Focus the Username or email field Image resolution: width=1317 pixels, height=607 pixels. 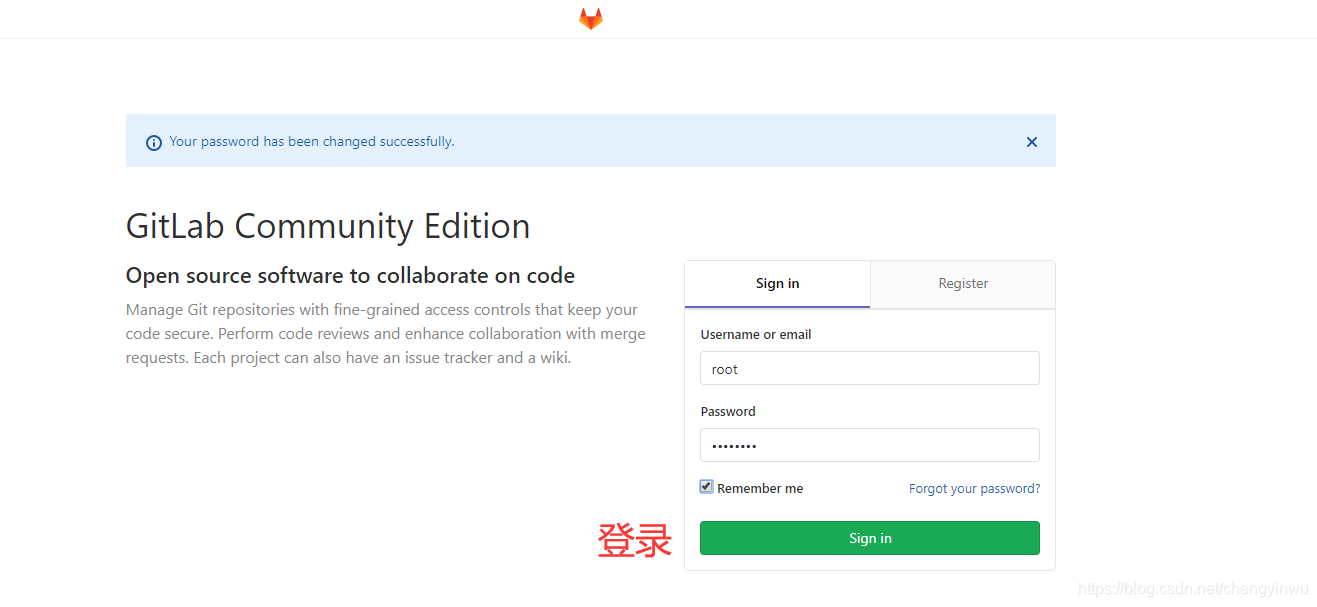(870, 368)
